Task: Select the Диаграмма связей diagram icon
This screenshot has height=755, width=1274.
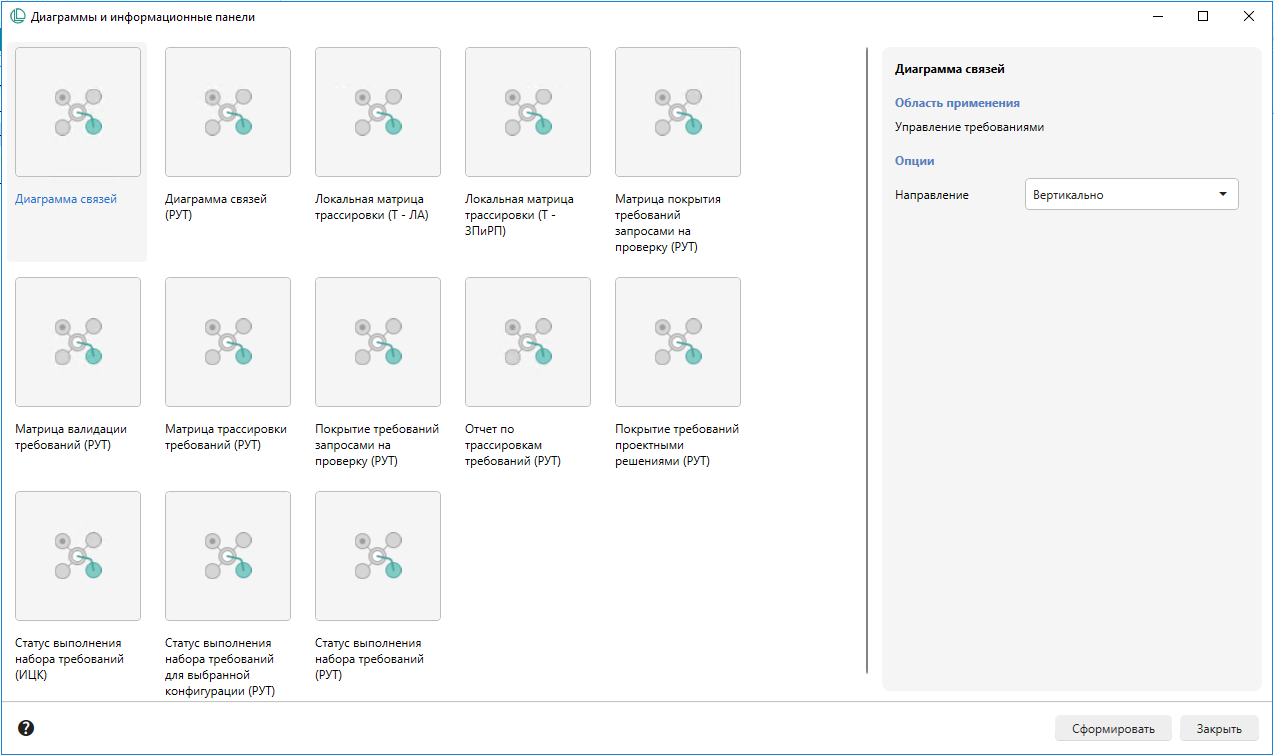Action: 78,112
